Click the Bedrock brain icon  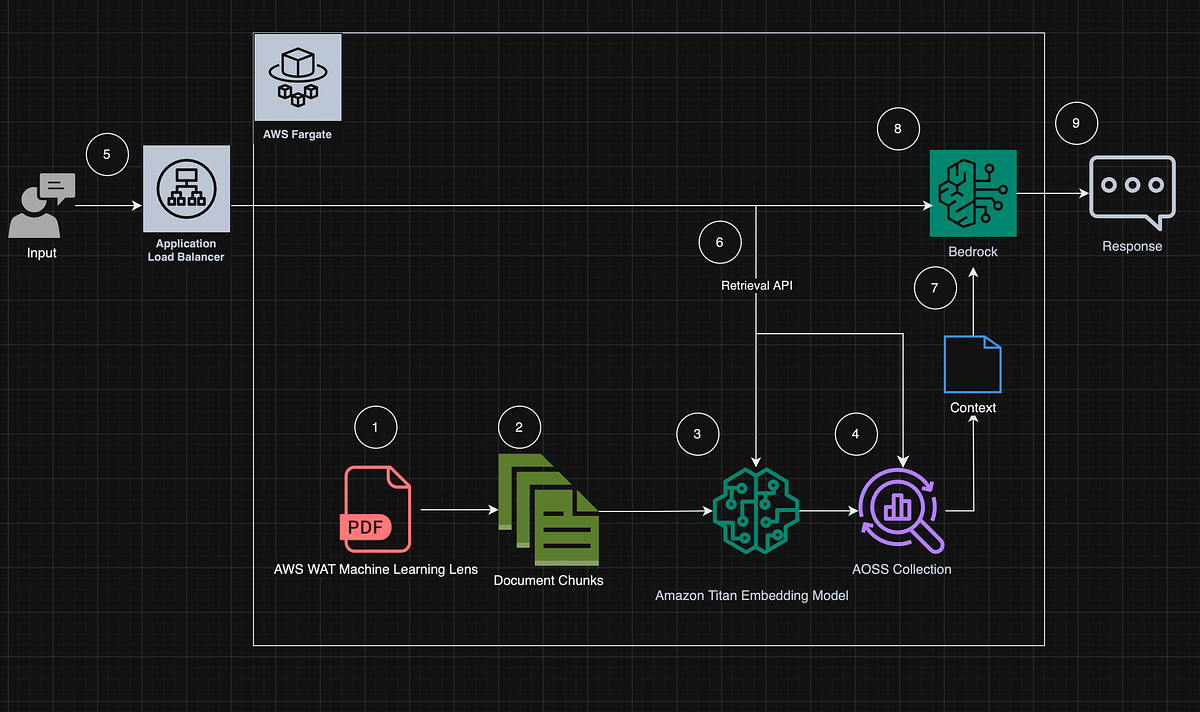(x=972, y=193)
